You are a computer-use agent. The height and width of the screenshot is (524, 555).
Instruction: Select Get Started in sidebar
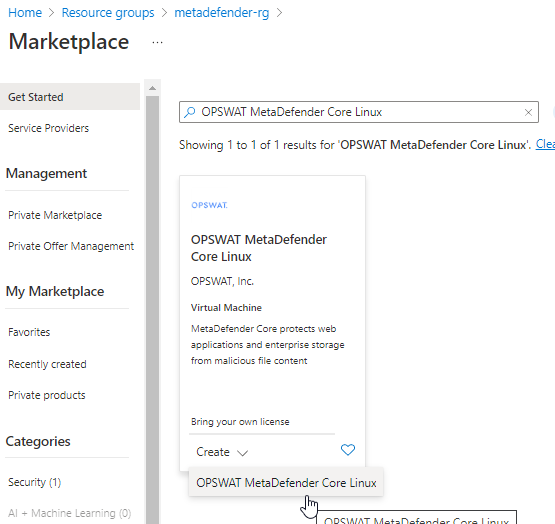[x=70, y=97]
